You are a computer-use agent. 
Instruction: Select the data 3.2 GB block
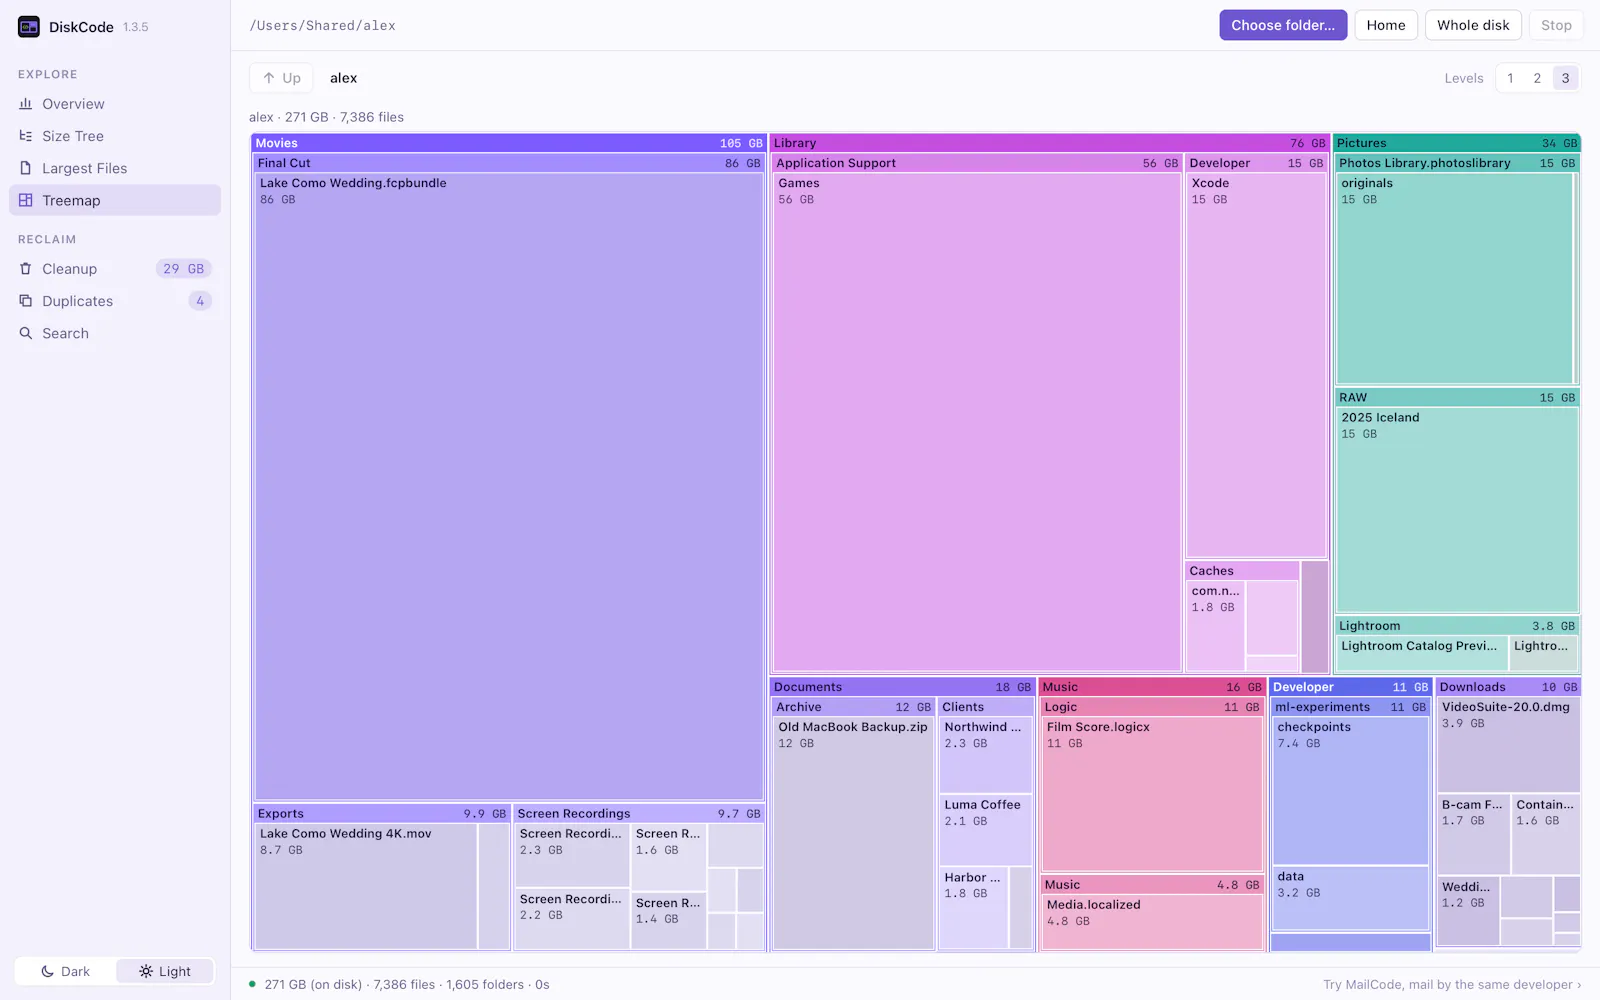pos(1350,898)
